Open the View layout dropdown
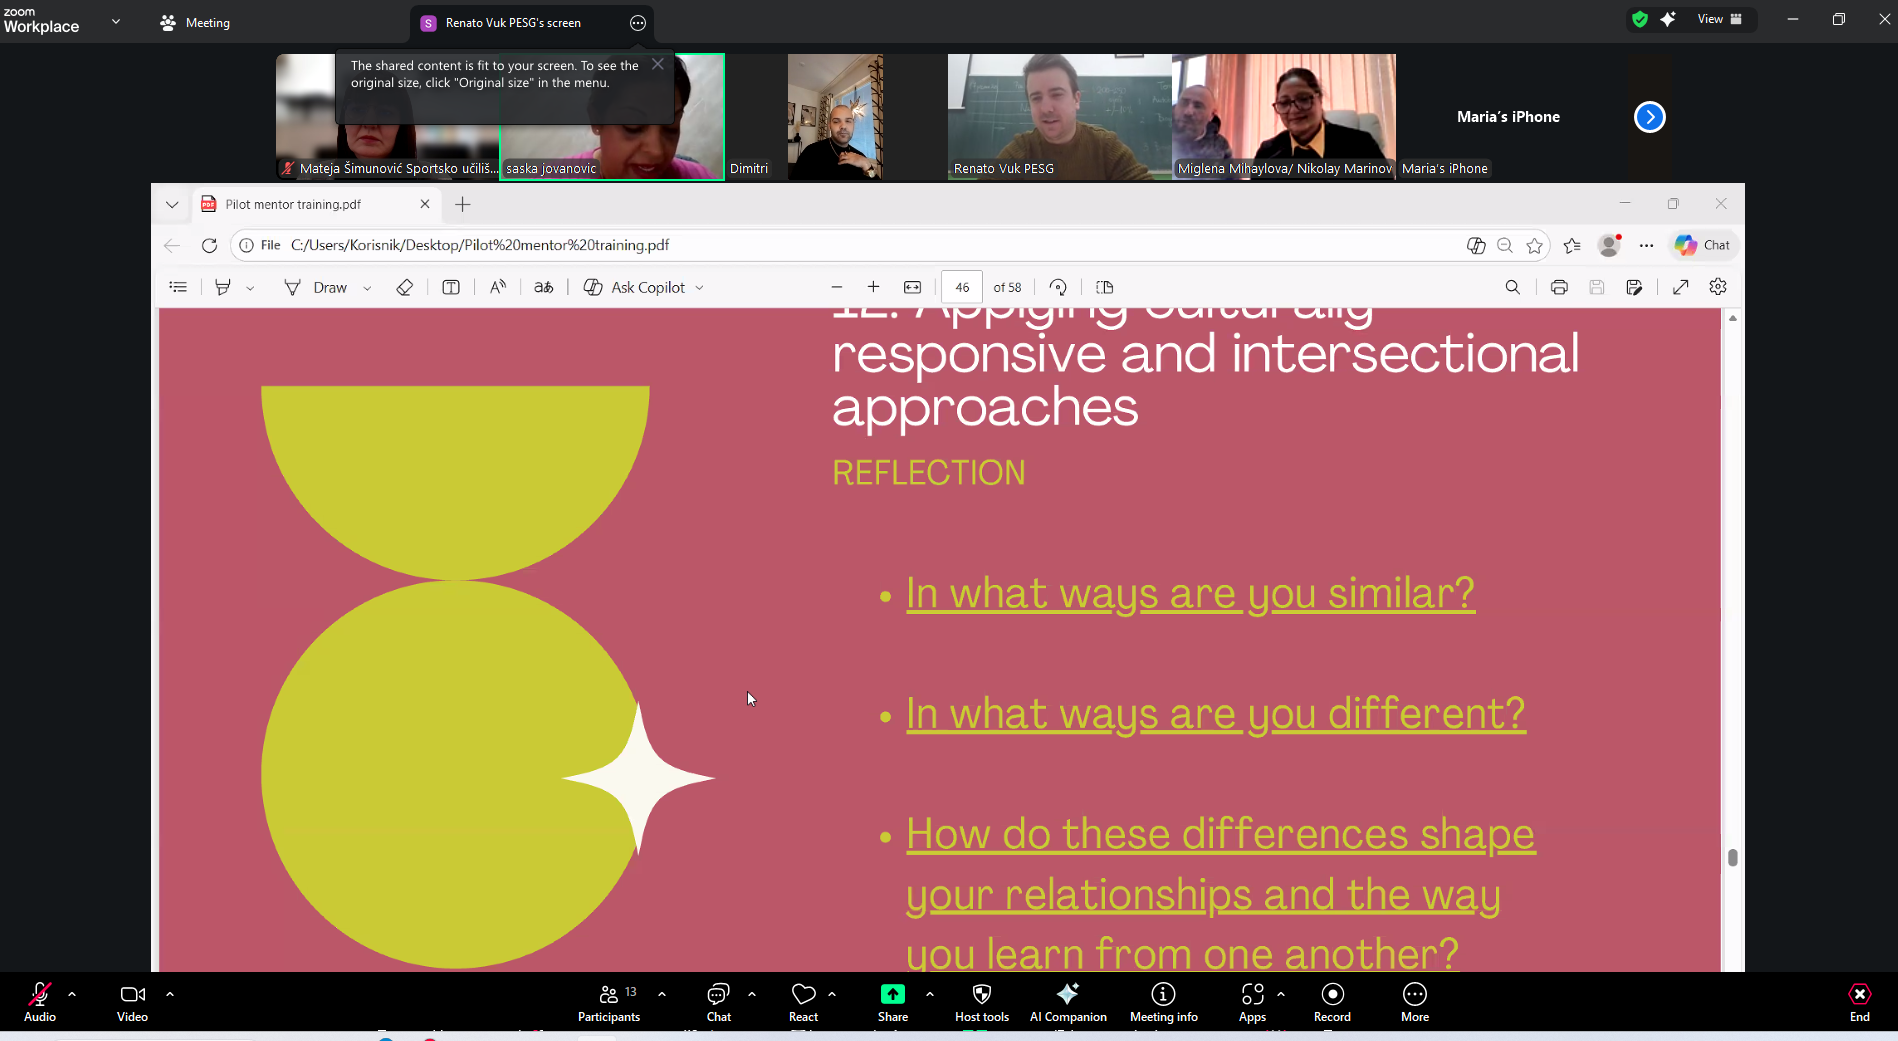This screenshot has height=1041, width=1898. coord(1719,19)
